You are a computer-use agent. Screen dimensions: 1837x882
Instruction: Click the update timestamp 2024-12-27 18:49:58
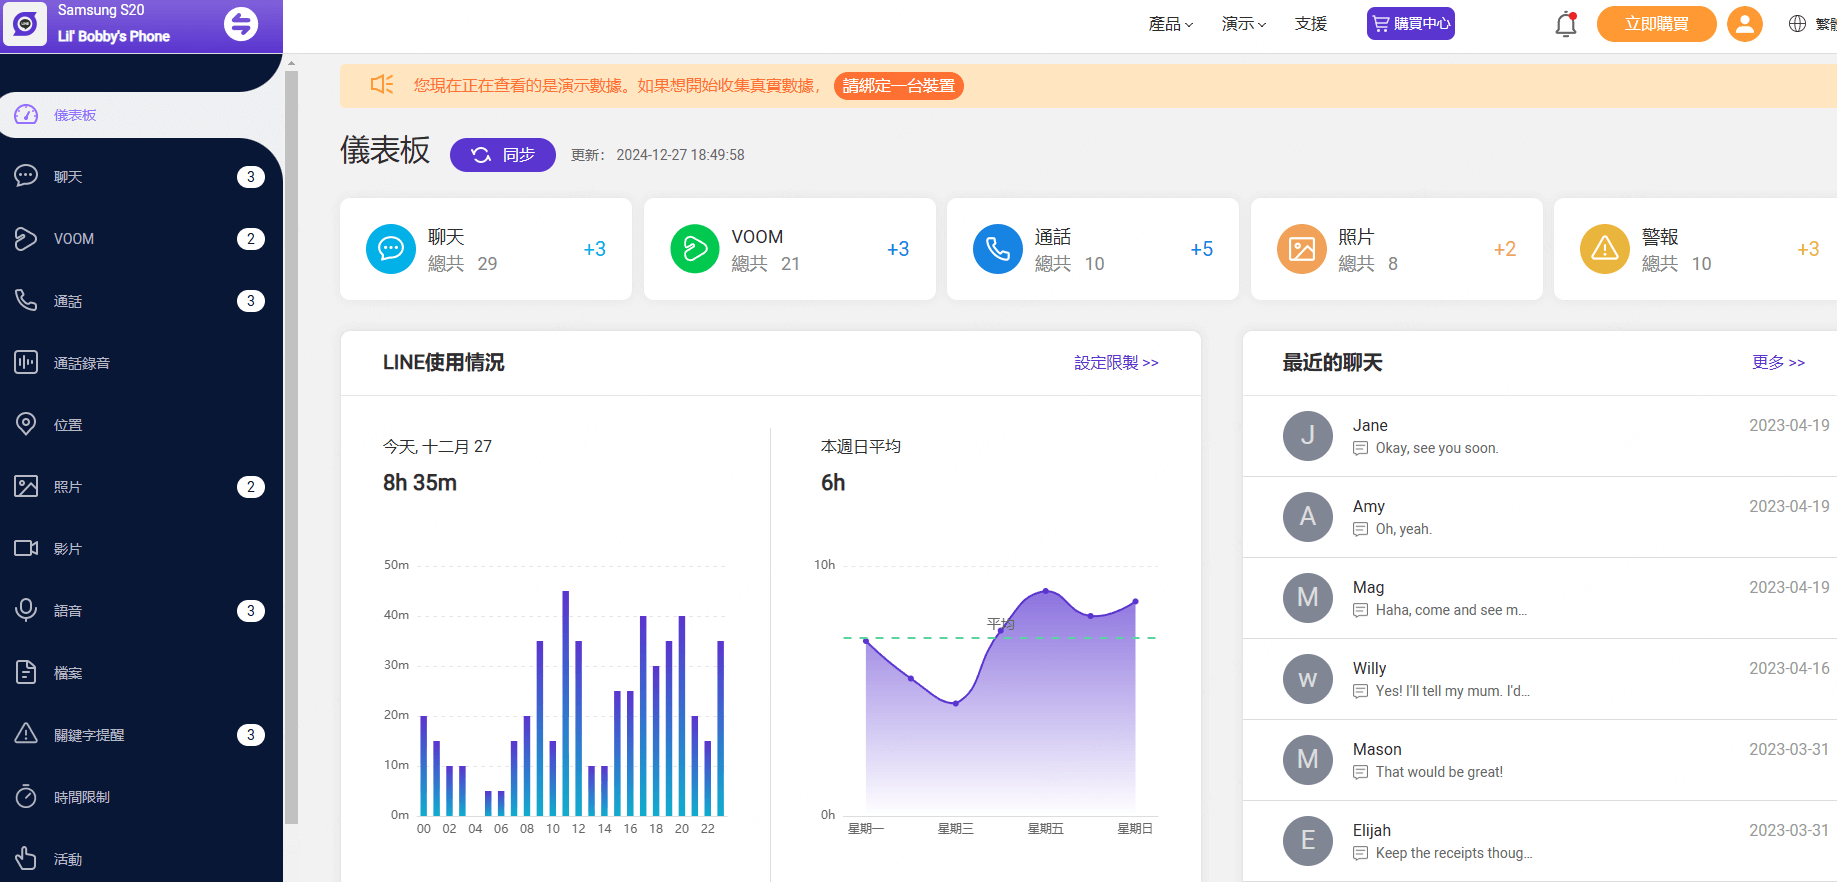click(x=680, y=155)
